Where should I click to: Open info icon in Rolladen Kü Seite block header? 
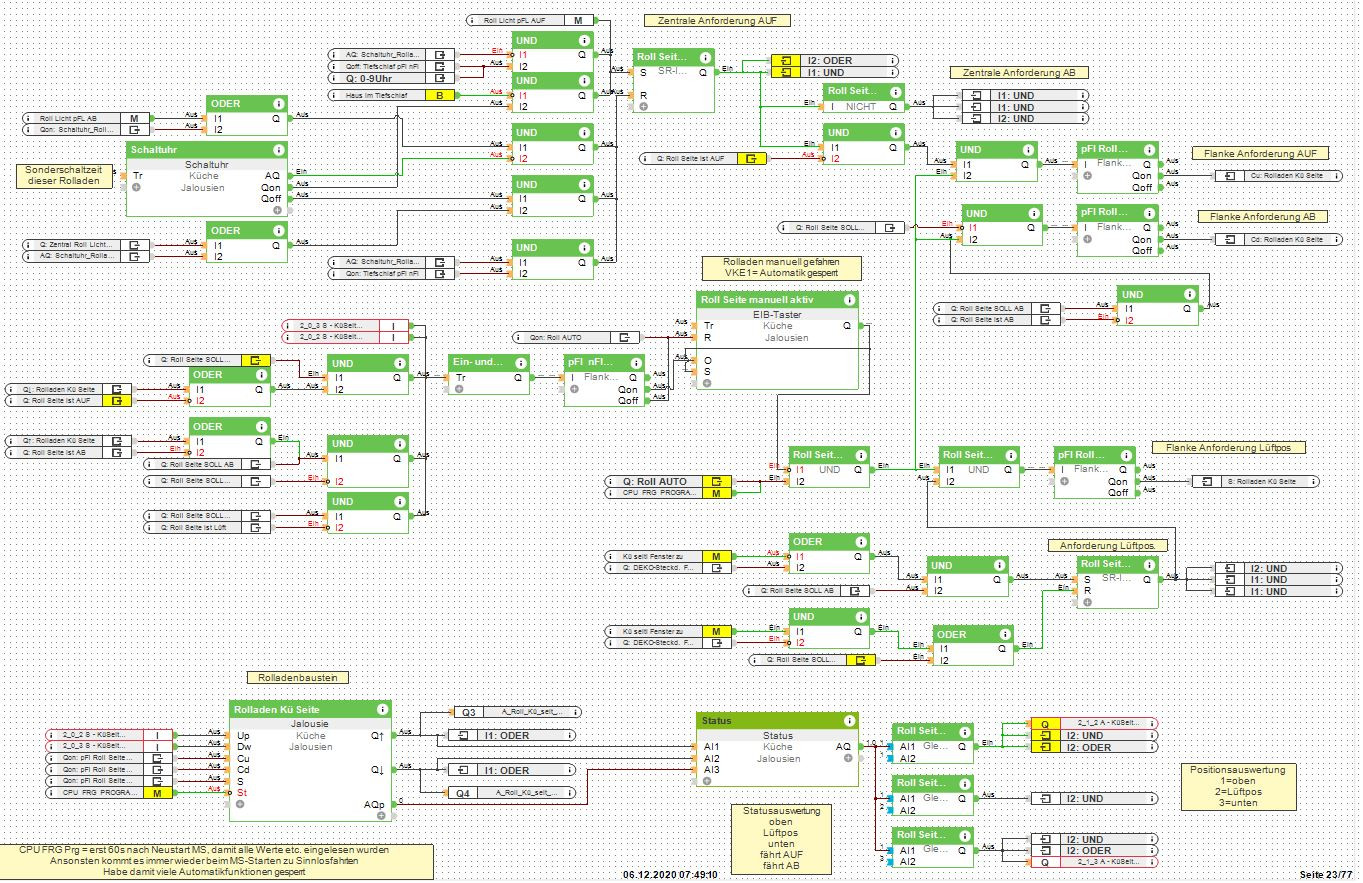[381, 709]
